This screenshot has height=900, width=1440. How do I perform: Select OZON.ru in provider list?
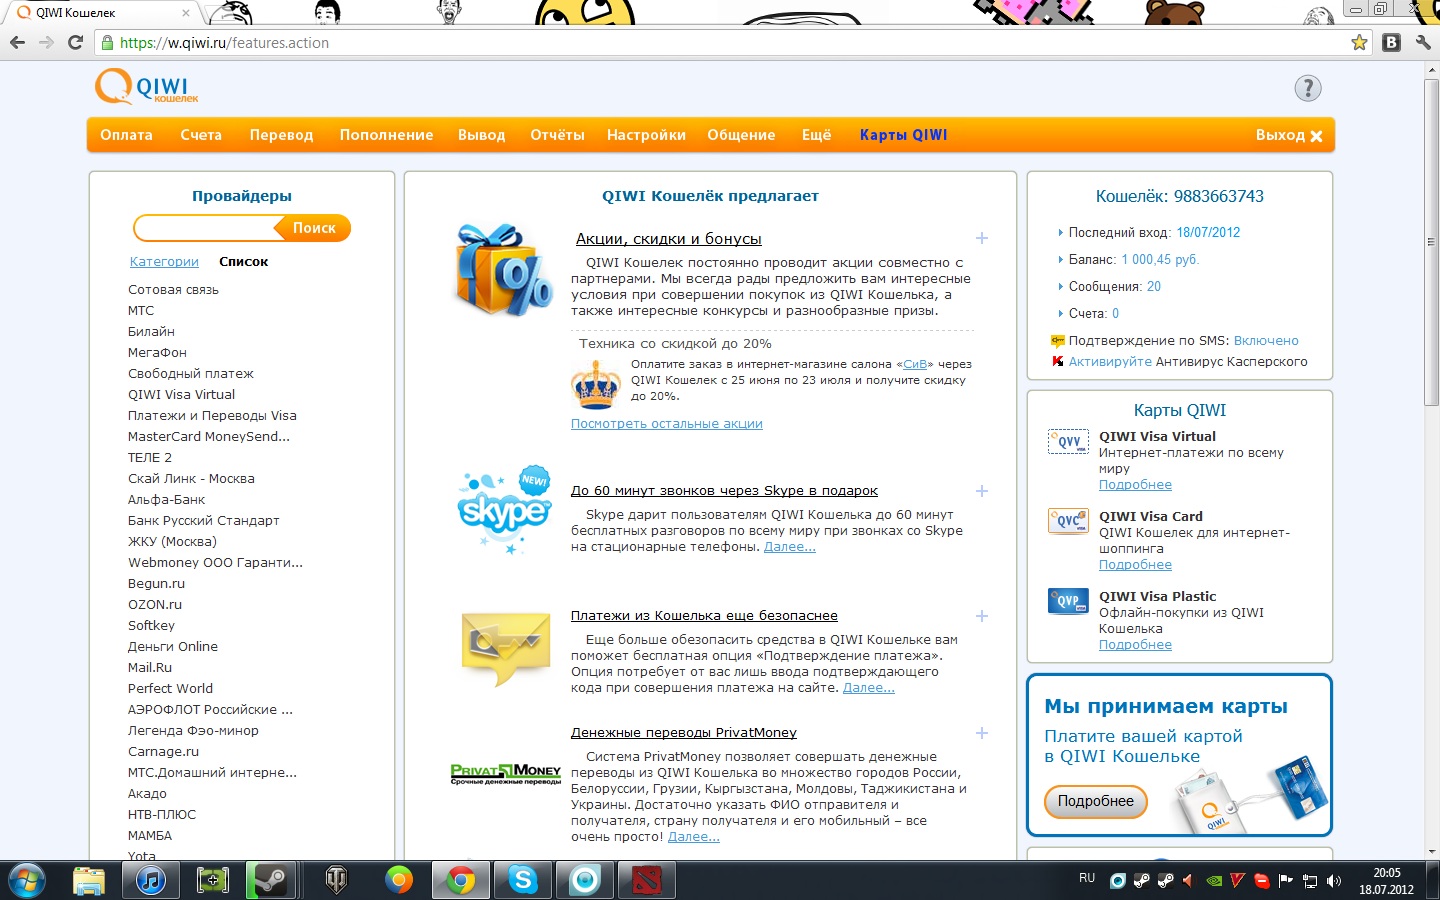[x=155, y=605]
